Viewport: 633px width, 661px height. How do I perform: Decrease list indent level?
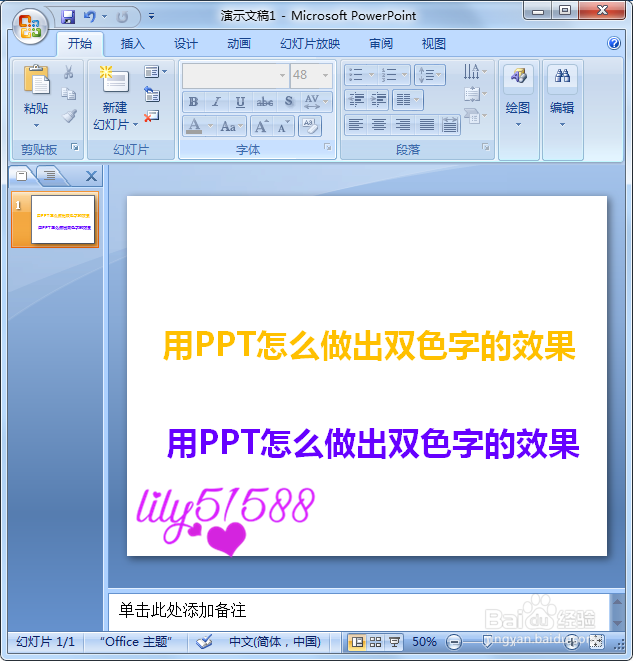[x=356, y=100]
